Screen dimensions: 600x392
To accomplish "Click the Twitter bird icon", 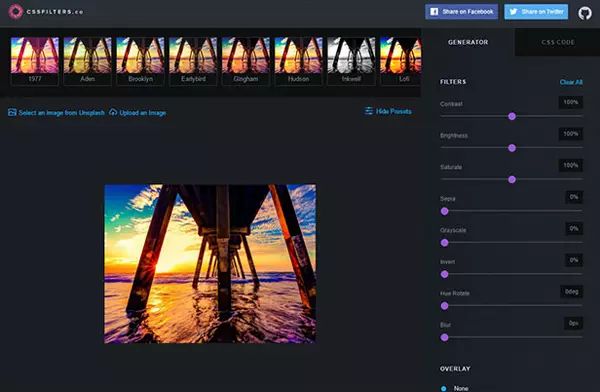I will click(x=514, y=12).
